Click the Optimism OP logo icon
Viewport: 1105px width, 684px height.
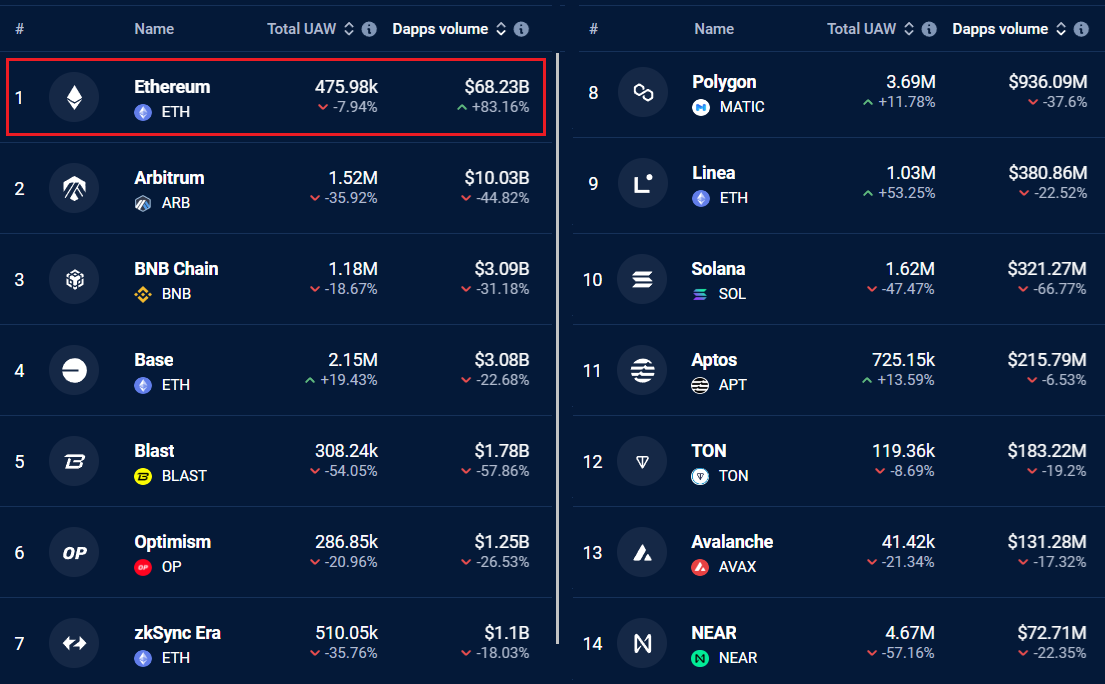coord(74,552)
